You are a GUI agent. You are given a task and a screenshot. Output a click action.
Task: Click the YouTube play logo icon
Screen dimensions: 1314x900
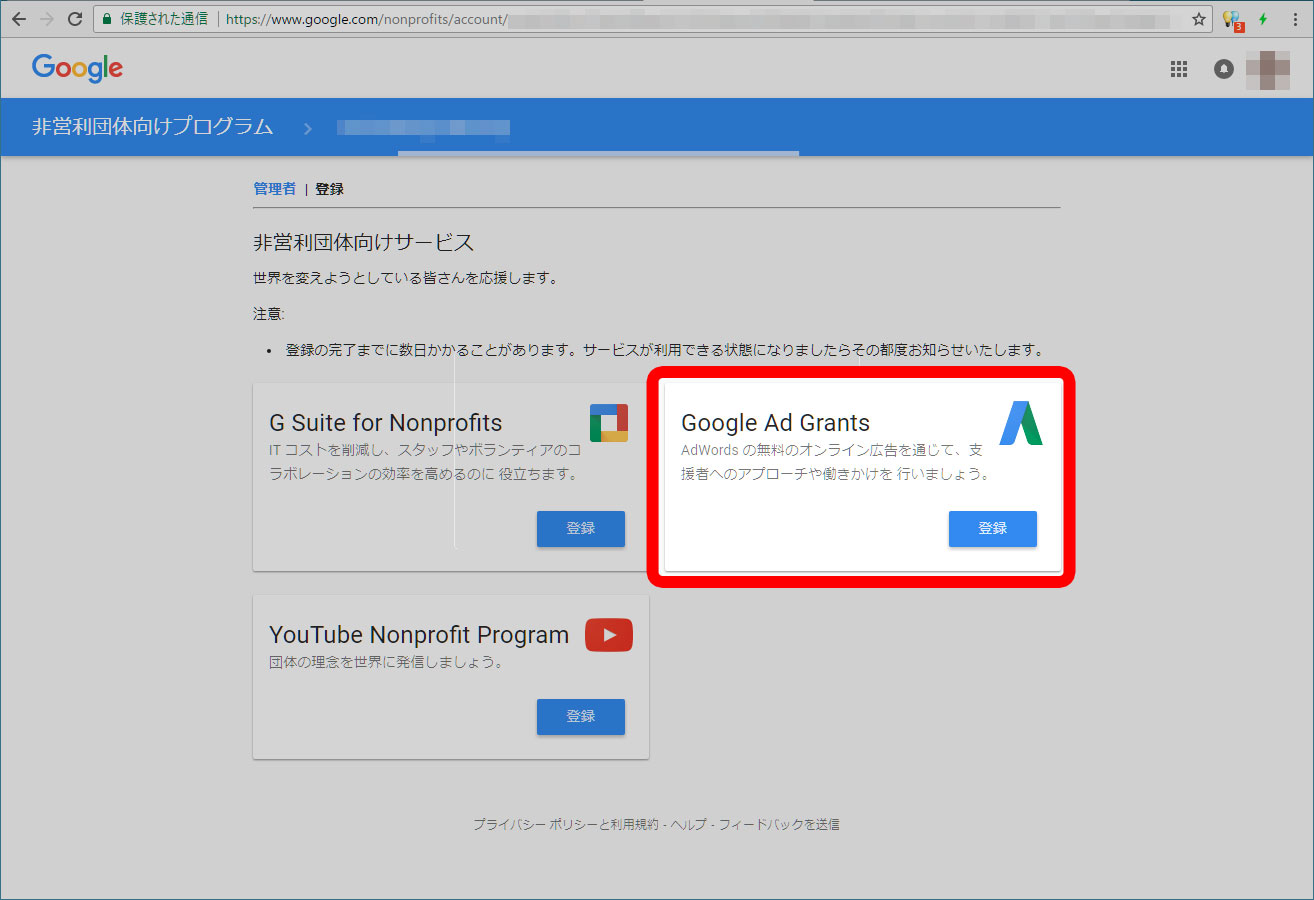(609, 635)
